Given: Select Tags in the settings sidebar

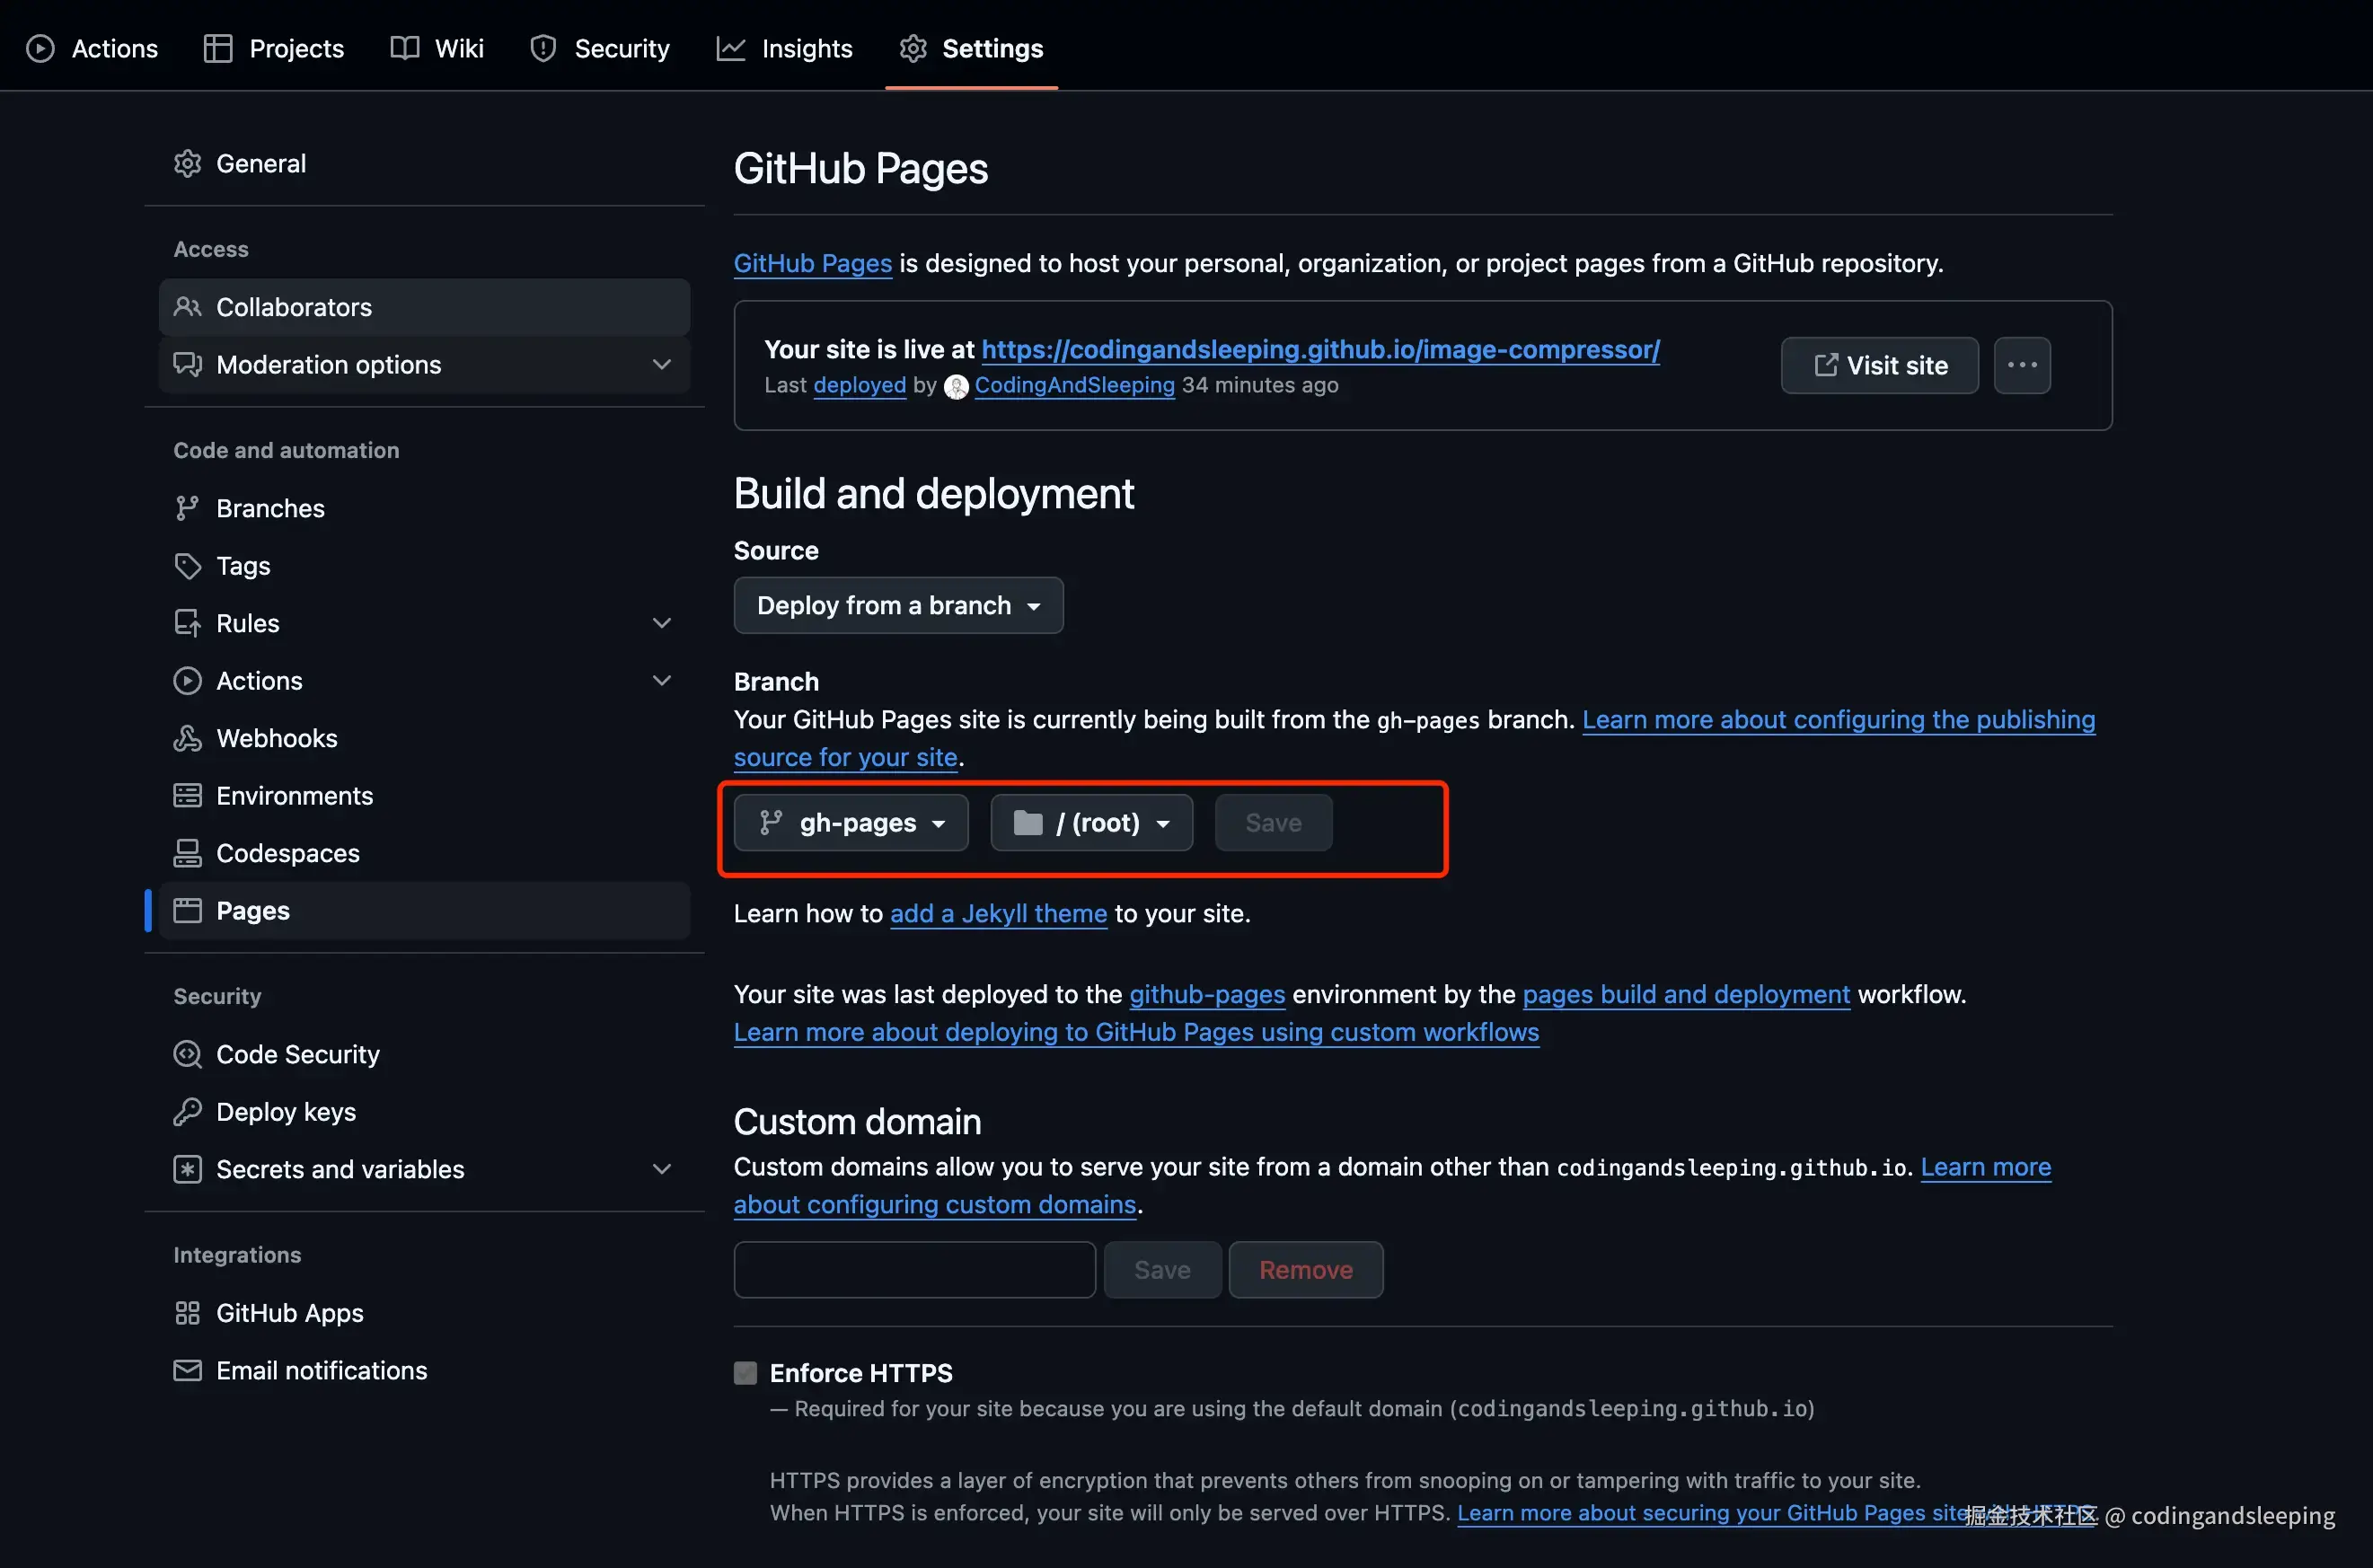Looking at the screenshot, I should click(424, 566).
